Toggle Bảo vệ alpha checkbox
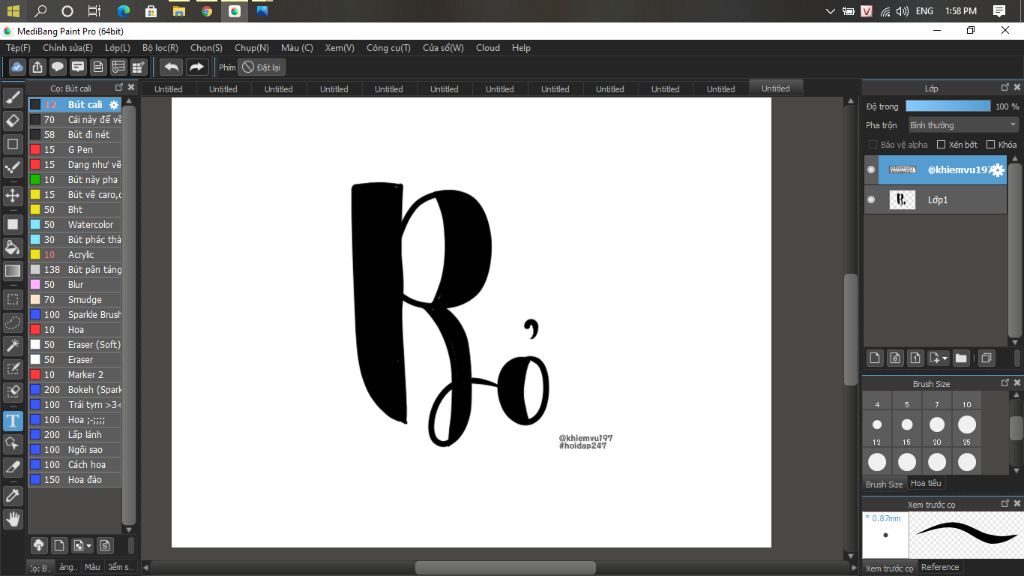1024x576 pixels. pyautogui.click(x=872, y=144)
